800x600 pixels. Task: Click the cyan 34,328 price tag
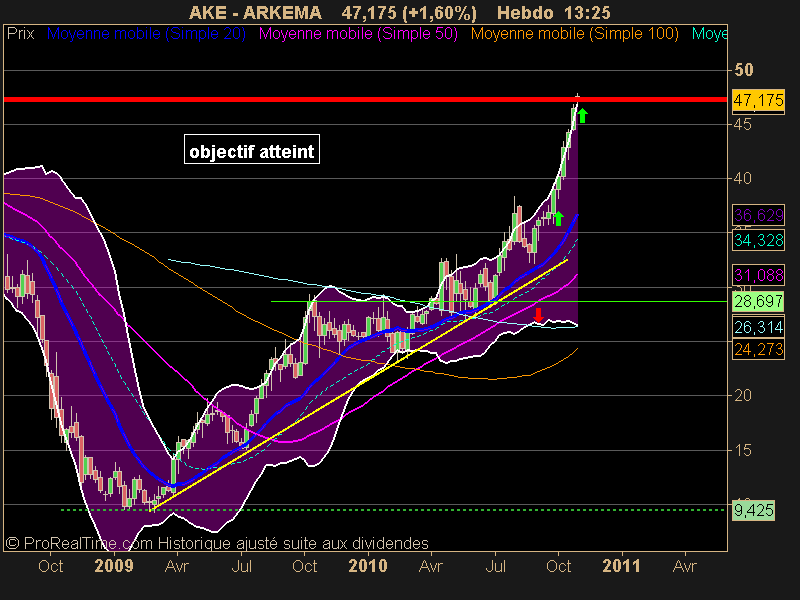tap(758, 240)
